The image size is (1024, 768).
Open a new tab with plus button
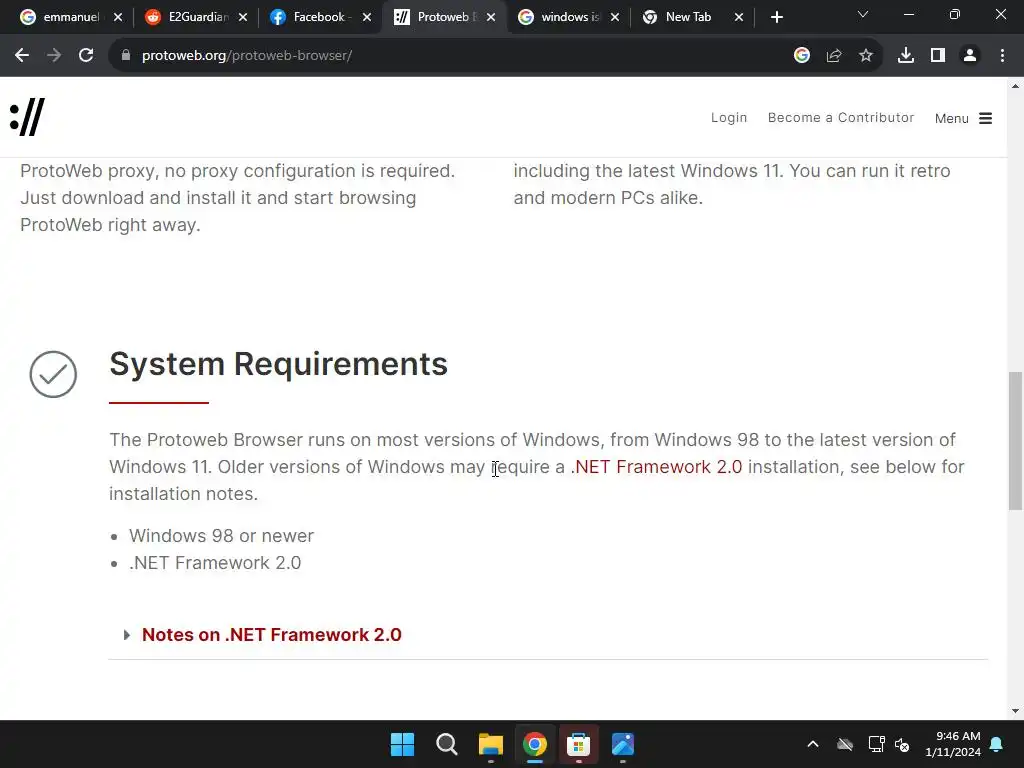[776, 17]
